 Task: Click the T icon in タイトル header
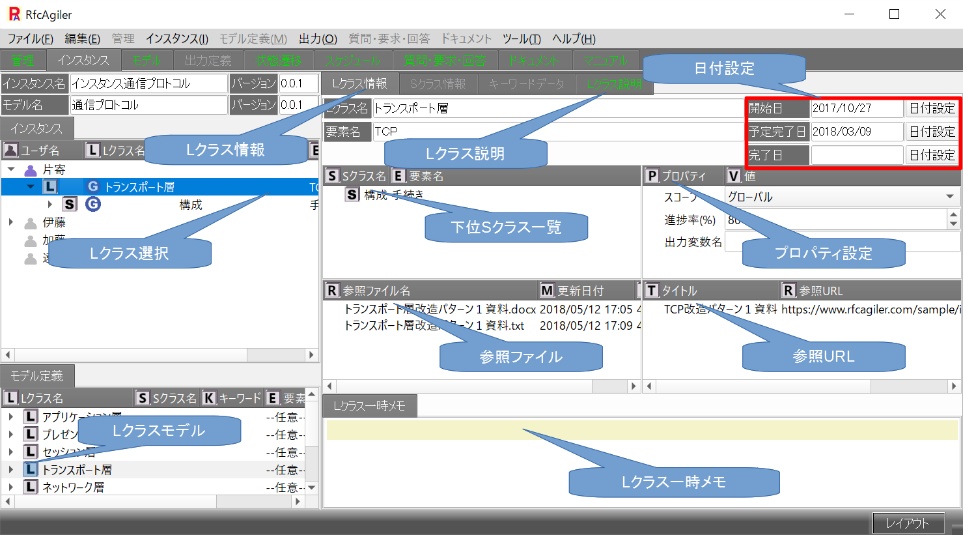click(x=652, y=291)
